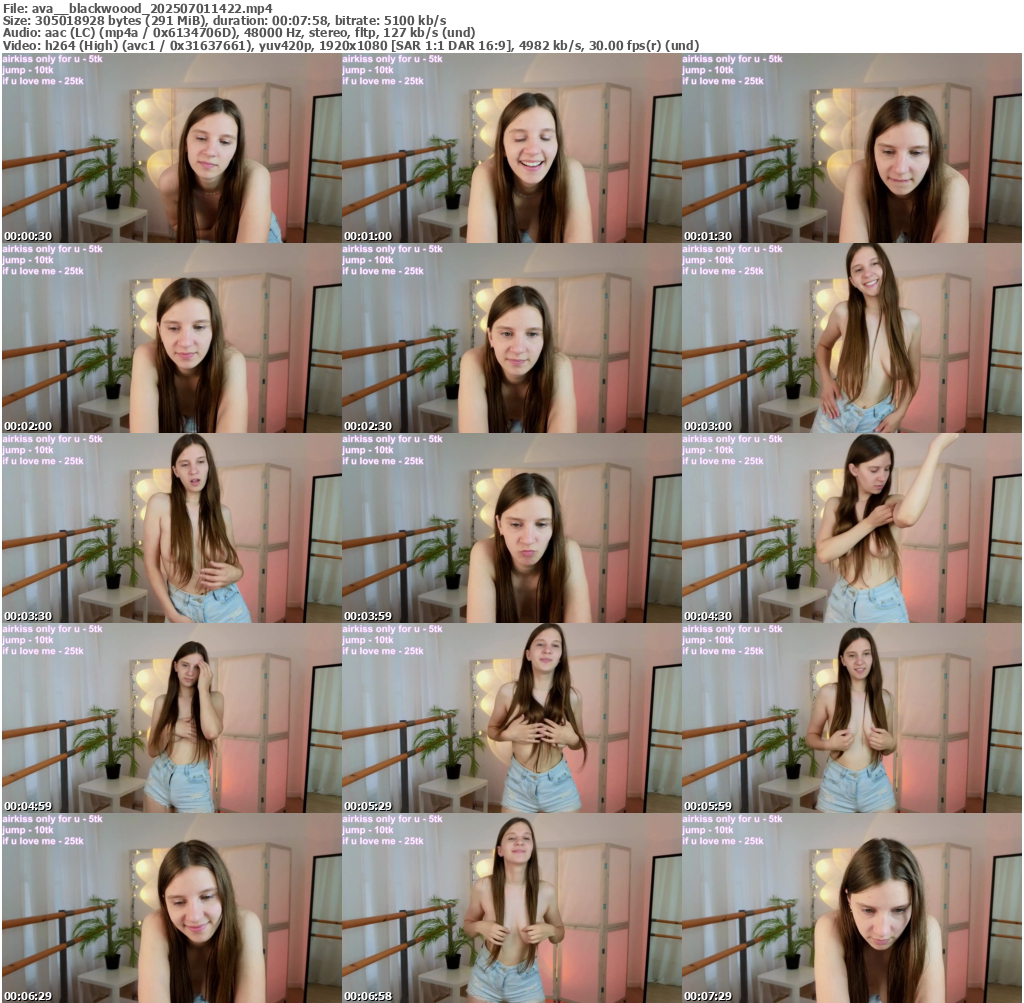Select the Size and duration info line
Image resolution: width=1024 pixels, height=1003 pixels.
point(225,20)
